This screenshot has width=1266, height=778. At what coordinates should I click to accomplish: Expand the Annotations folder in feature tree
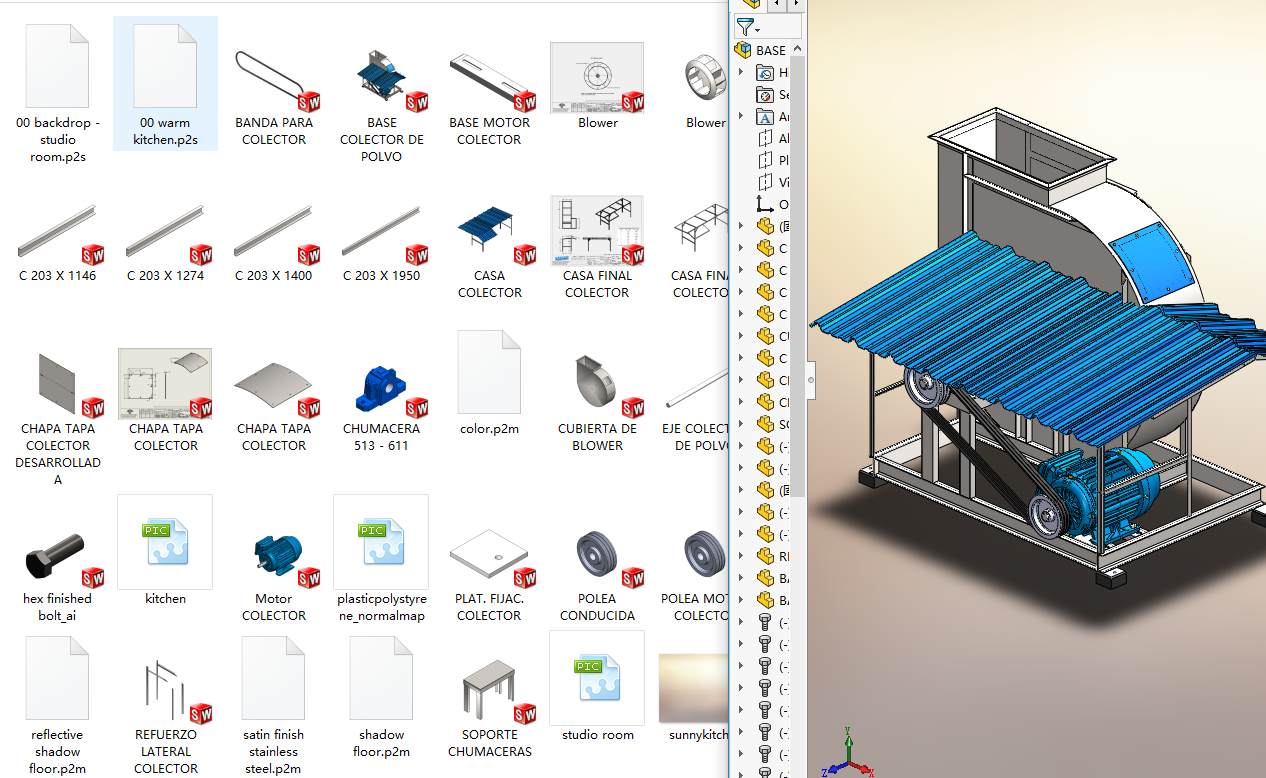(x=741, y=117)
